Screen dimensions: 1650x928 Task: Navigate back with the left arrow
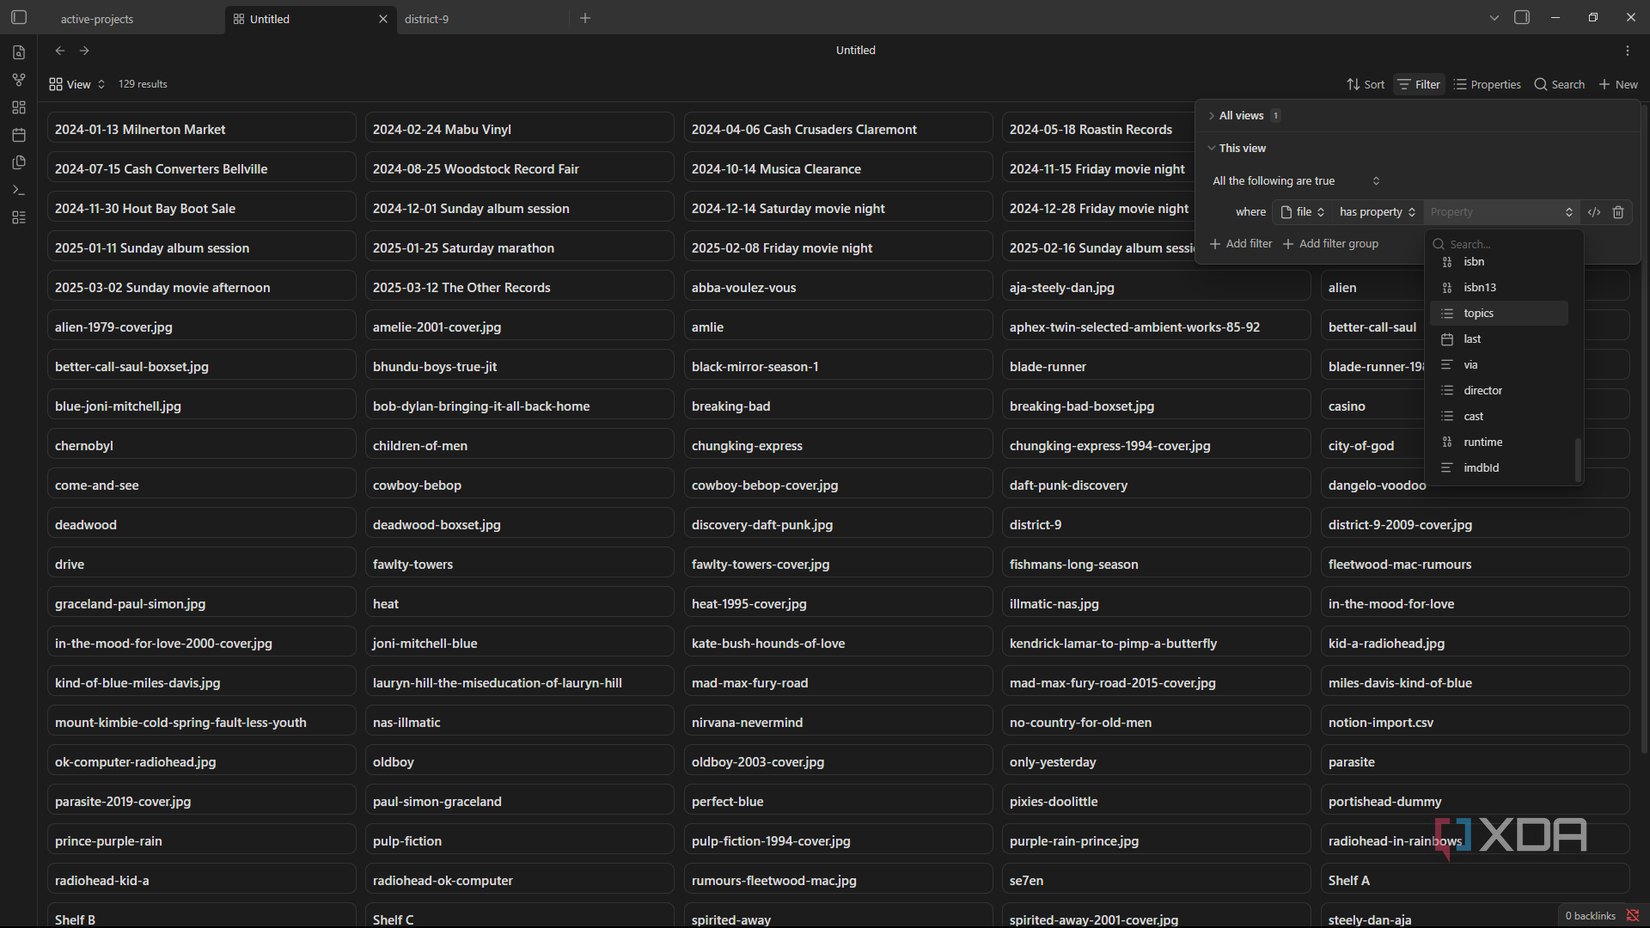point(60,50)
